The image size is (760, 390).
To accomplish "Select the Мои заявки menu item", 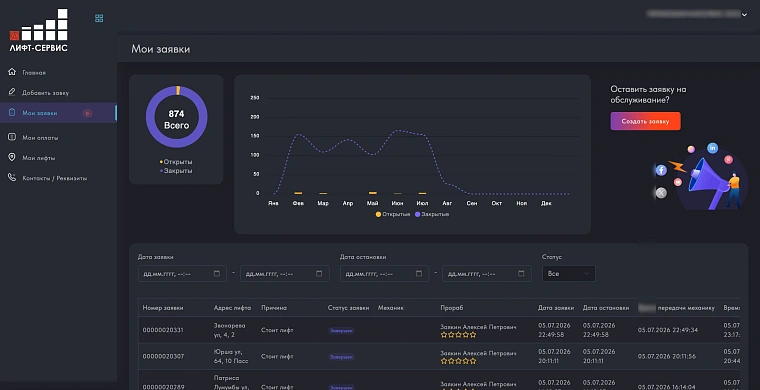I will pos(58,113).
